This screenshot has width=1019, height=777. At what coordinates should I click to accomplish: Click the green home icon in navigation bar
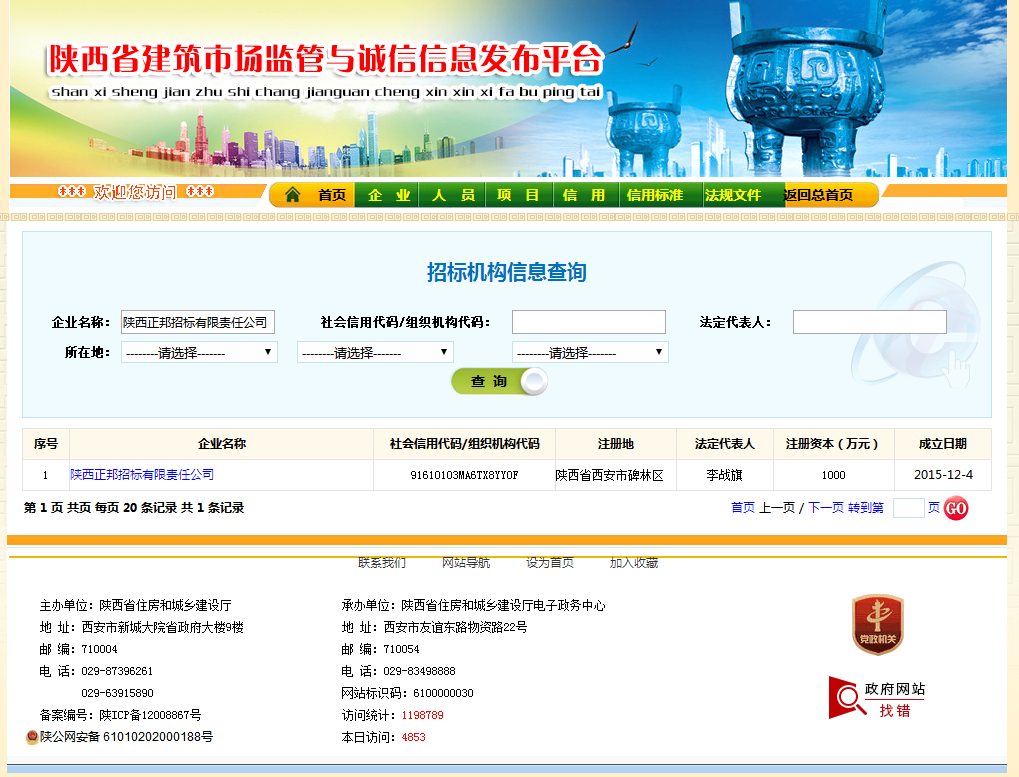pyautogui.click(x=292, y=195)
